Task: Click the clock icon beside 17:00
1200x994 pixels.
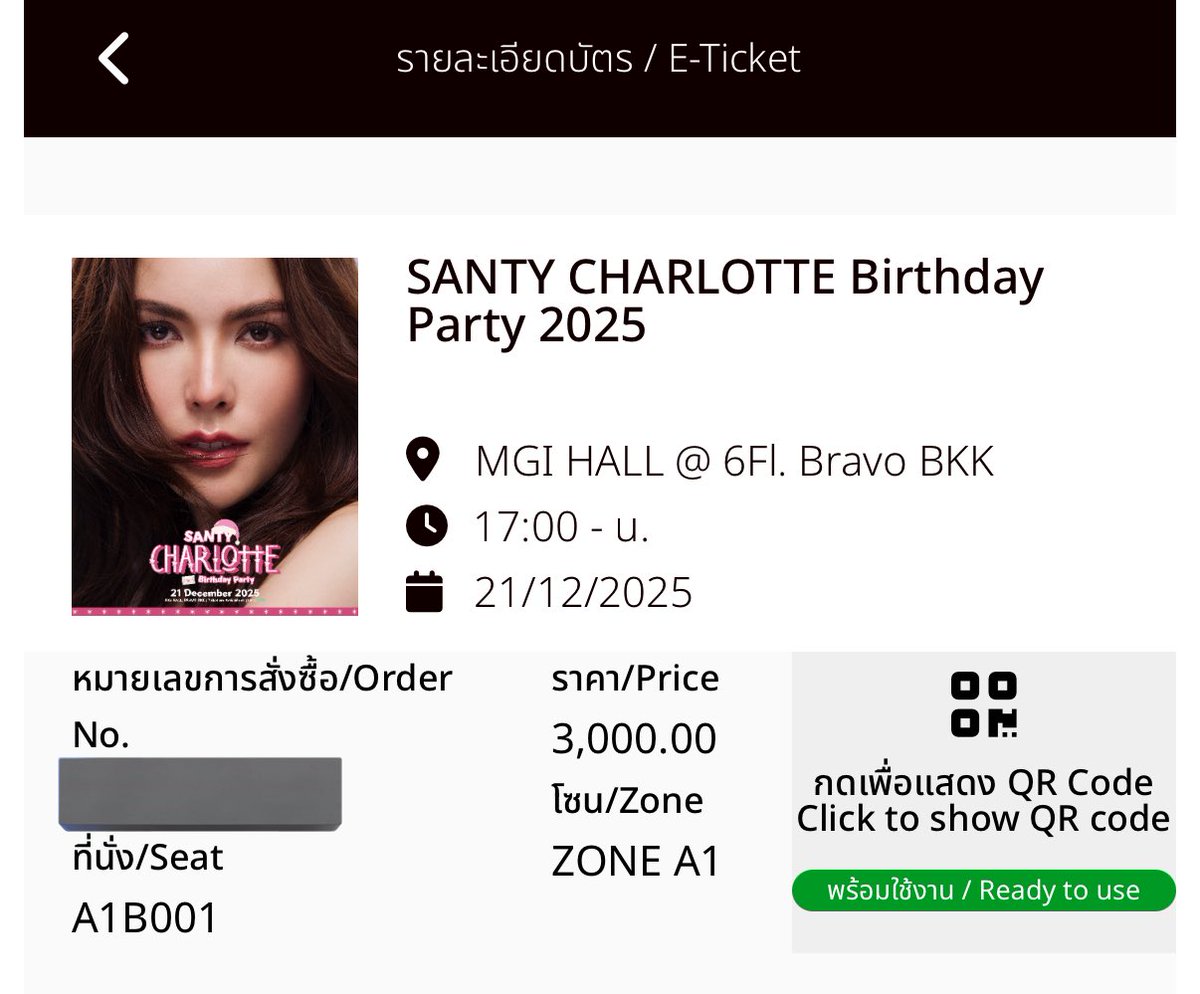Action: pyautogui.click(x=426, y=526)
